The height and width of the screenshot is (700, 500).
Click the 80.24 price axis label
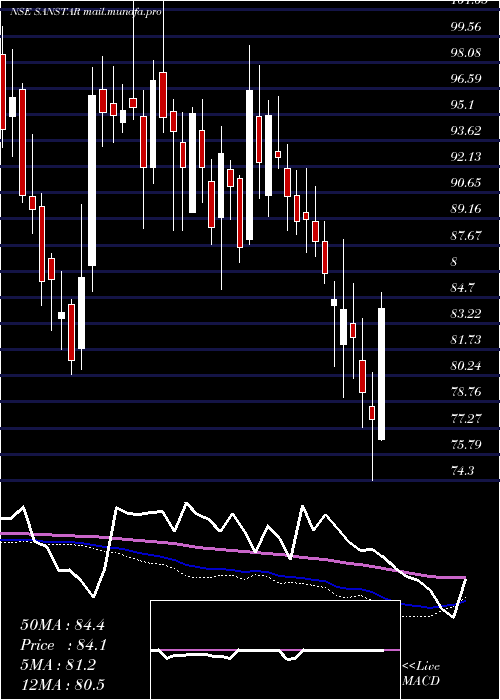pyautogui.click(x=466, y=366)
